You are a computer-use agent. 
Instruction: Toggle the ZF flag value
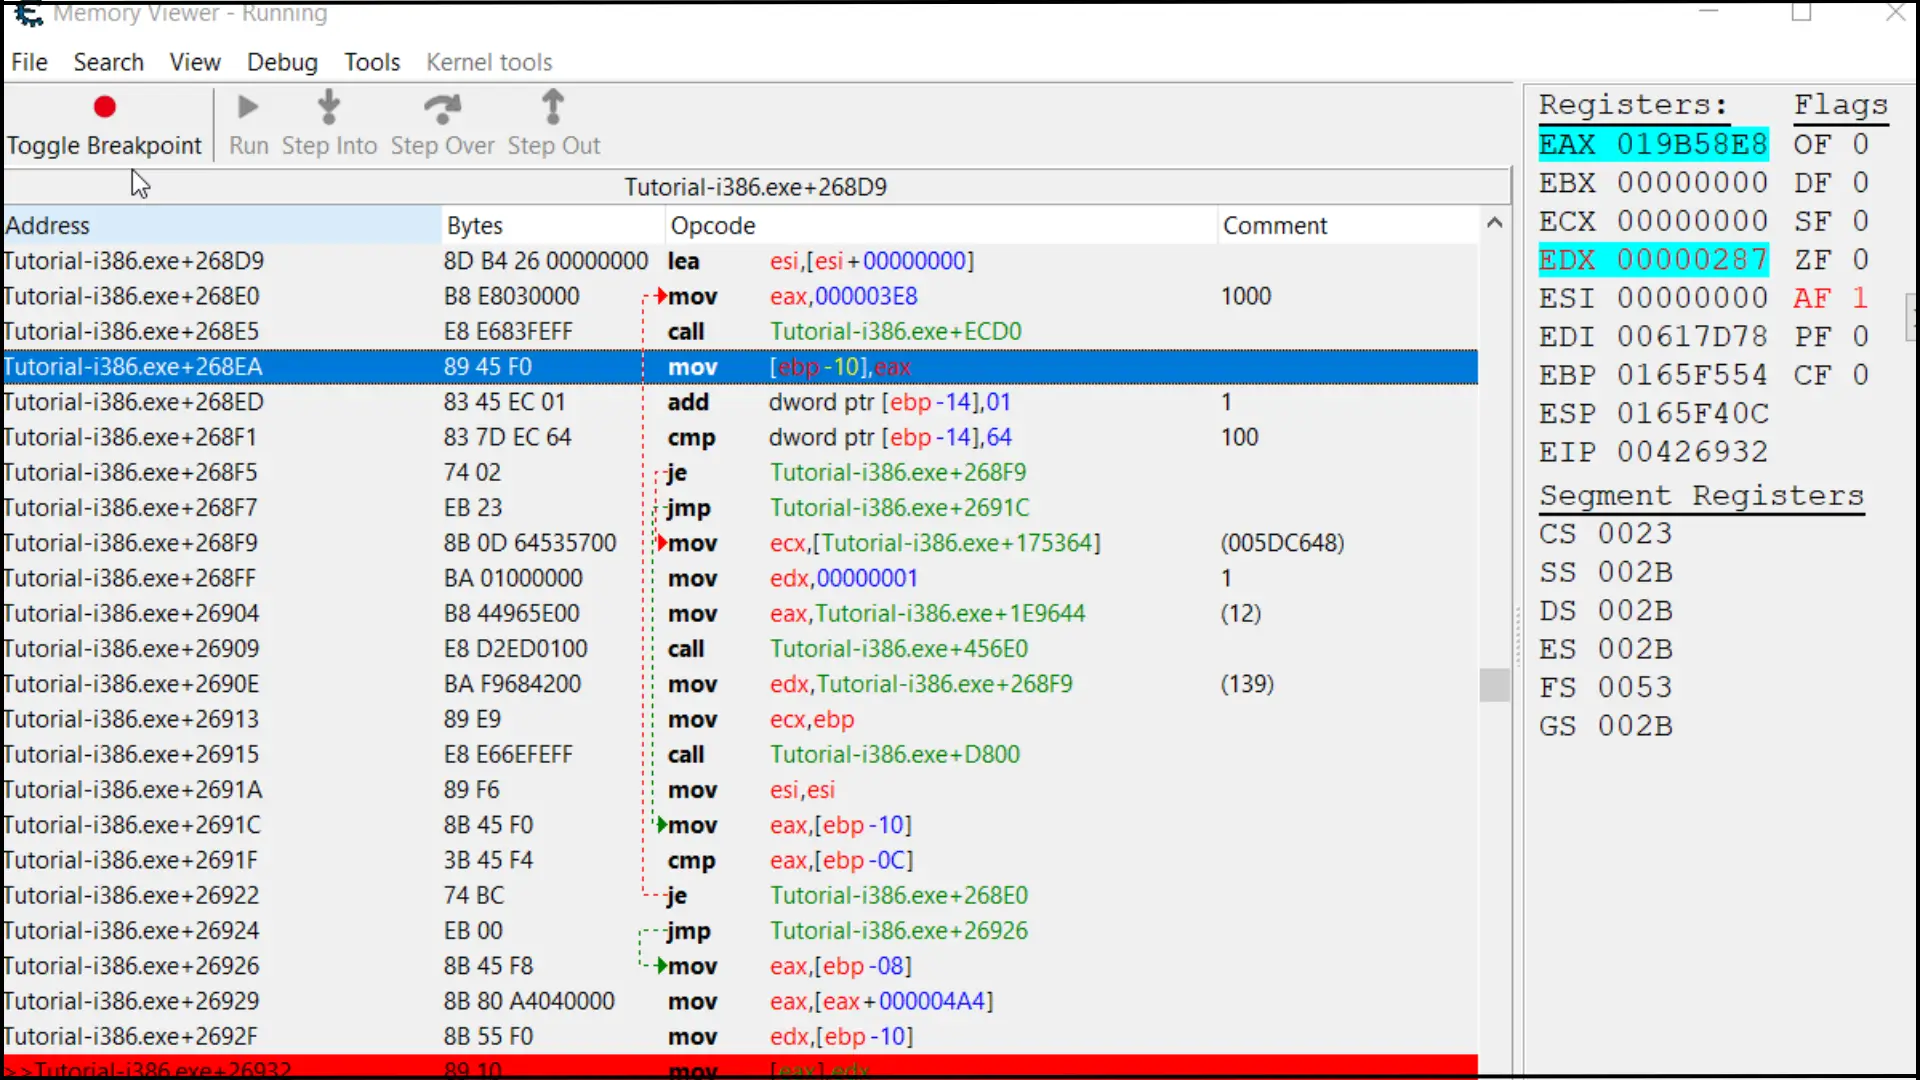tap(1860, 260)
